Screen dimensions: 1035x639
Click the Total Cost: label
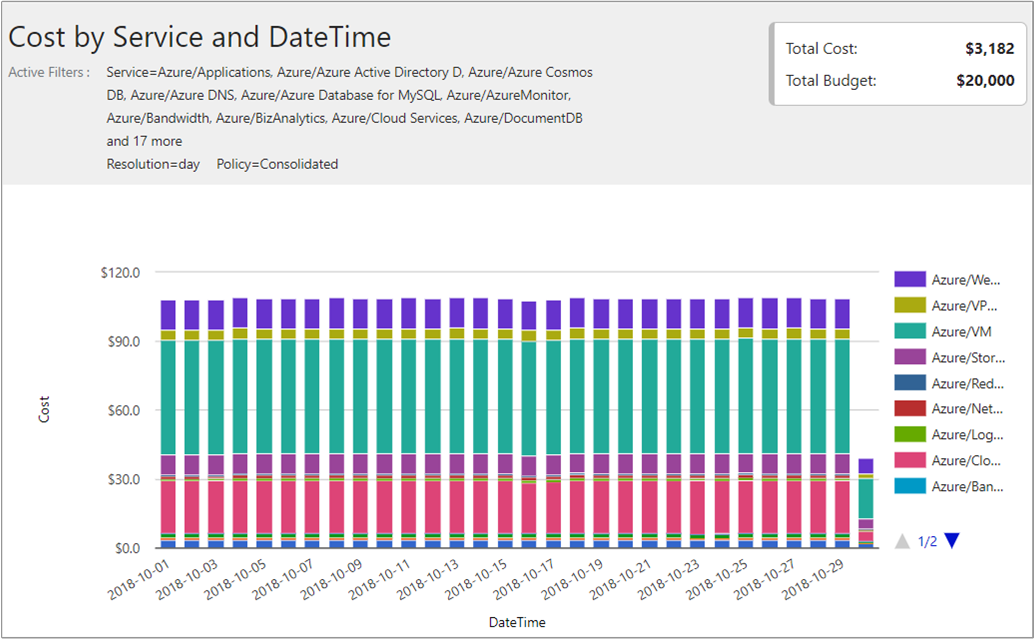[x=821, y=48]
